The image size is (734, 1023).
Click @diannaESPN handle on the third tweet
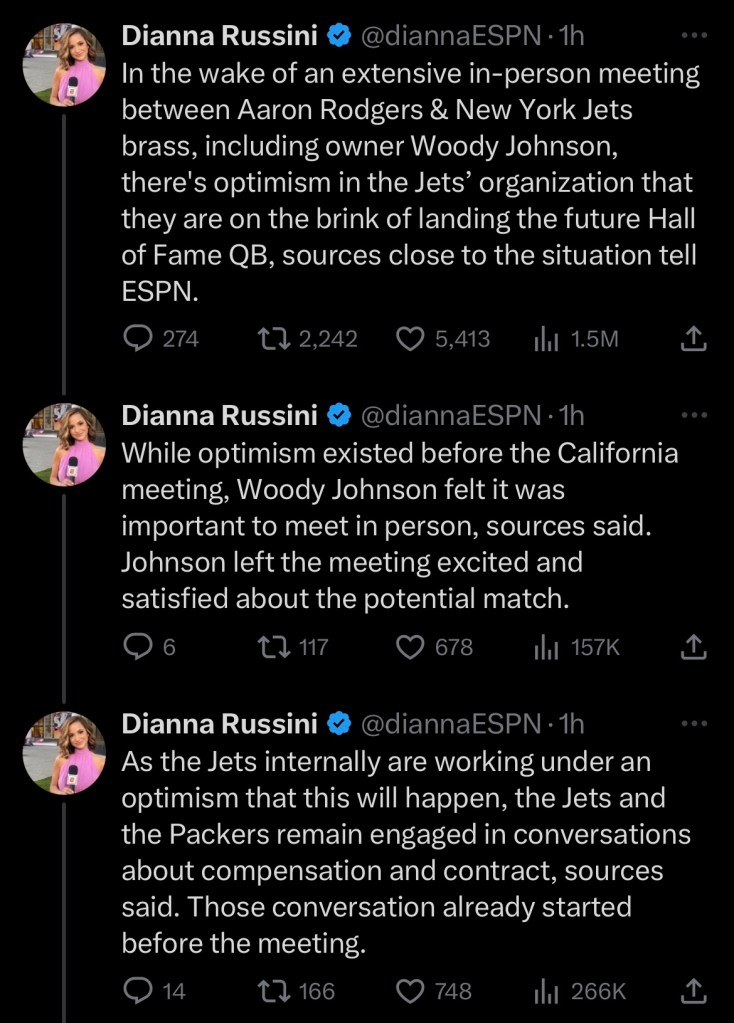[448, 723]
